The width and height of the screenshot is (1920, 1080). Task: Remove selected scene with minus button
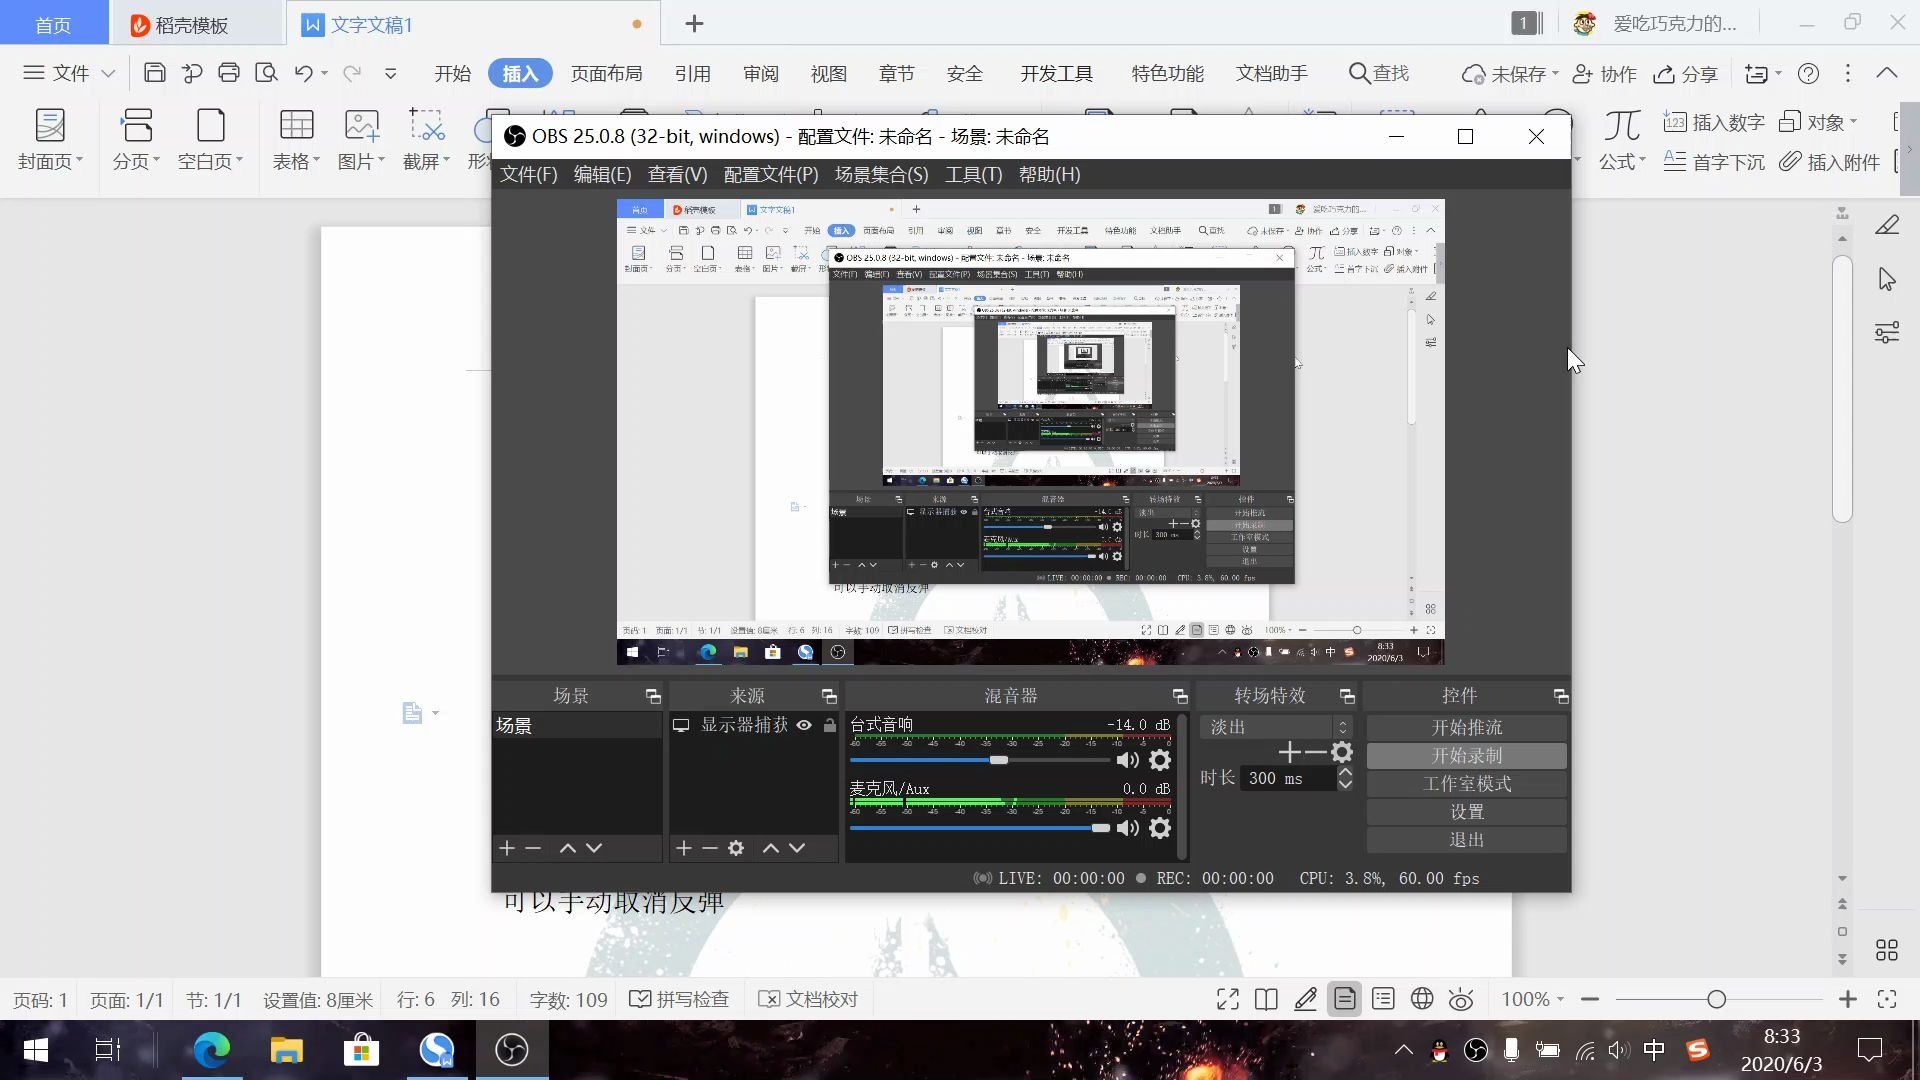point(533,848)
